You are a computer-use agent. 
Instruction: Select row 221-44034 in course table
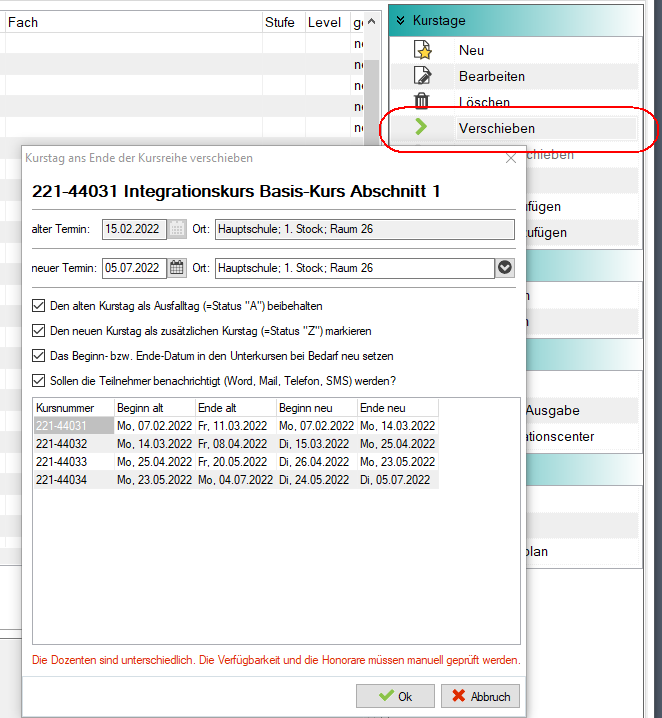pyautogui.click(x=236, y=480)
